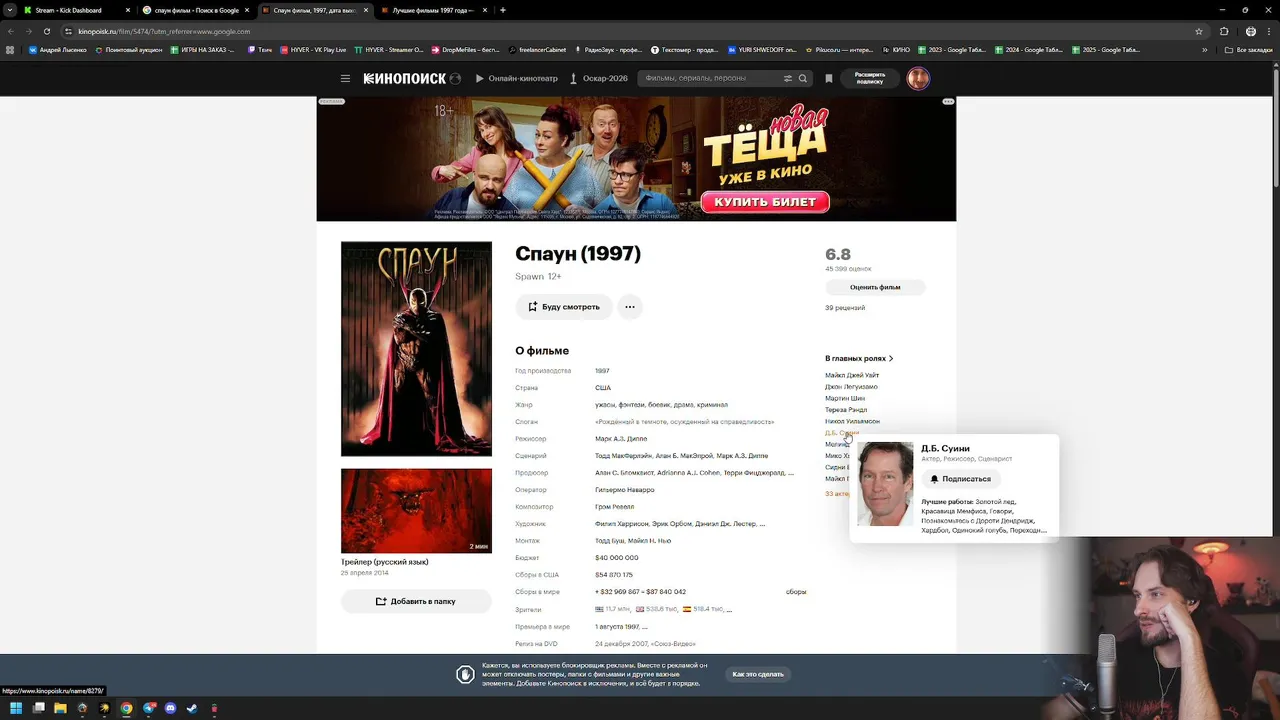The width and height of the screenshot is (1280, 720).
Task: Open the 39 рецензий link
Action: tap(845, 308)
